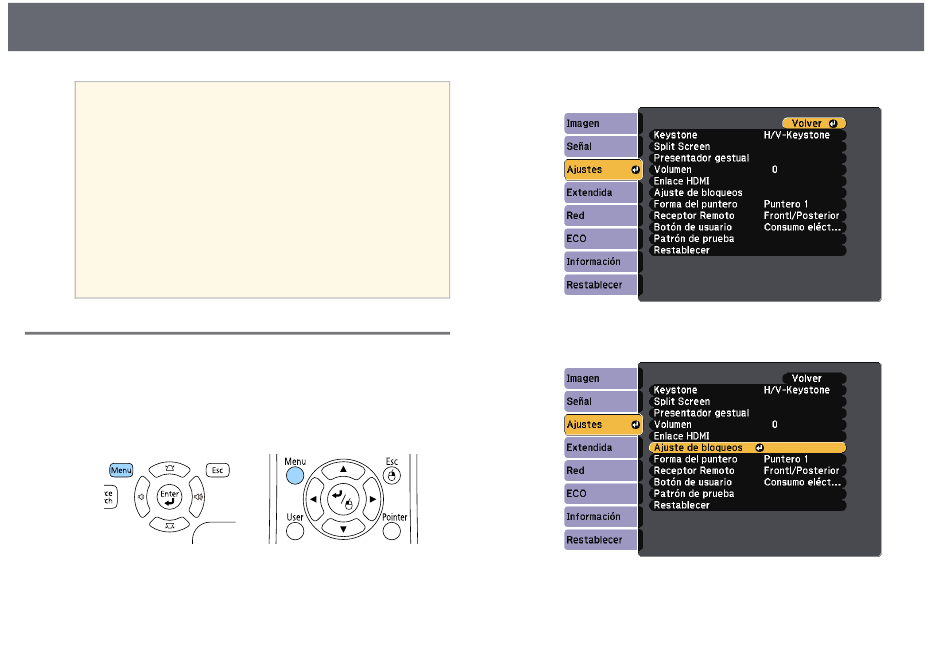Click the up arrow on remote directional pad
The width and height of the screenshot is (950, 659).
tap(344, 469)
